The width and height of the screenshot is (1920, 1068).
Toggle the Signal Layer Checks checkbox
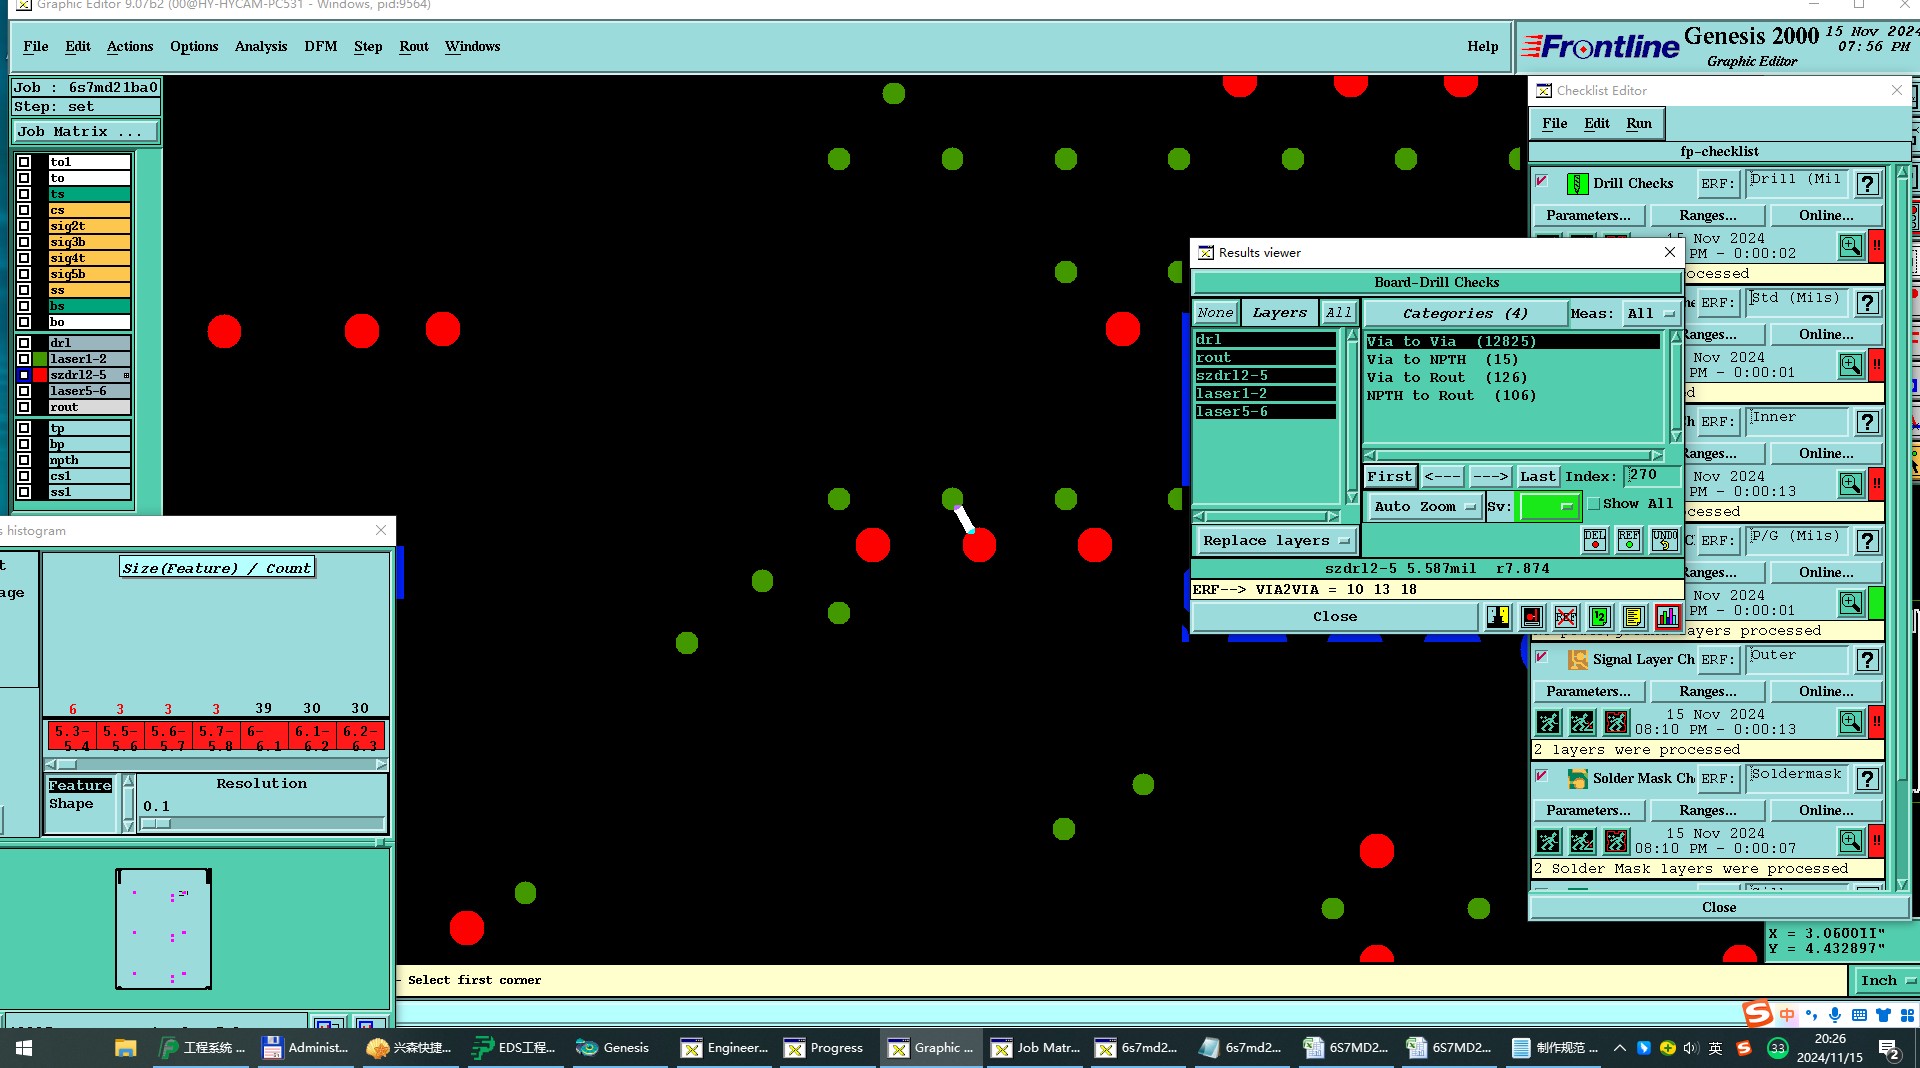(1542, 658)
